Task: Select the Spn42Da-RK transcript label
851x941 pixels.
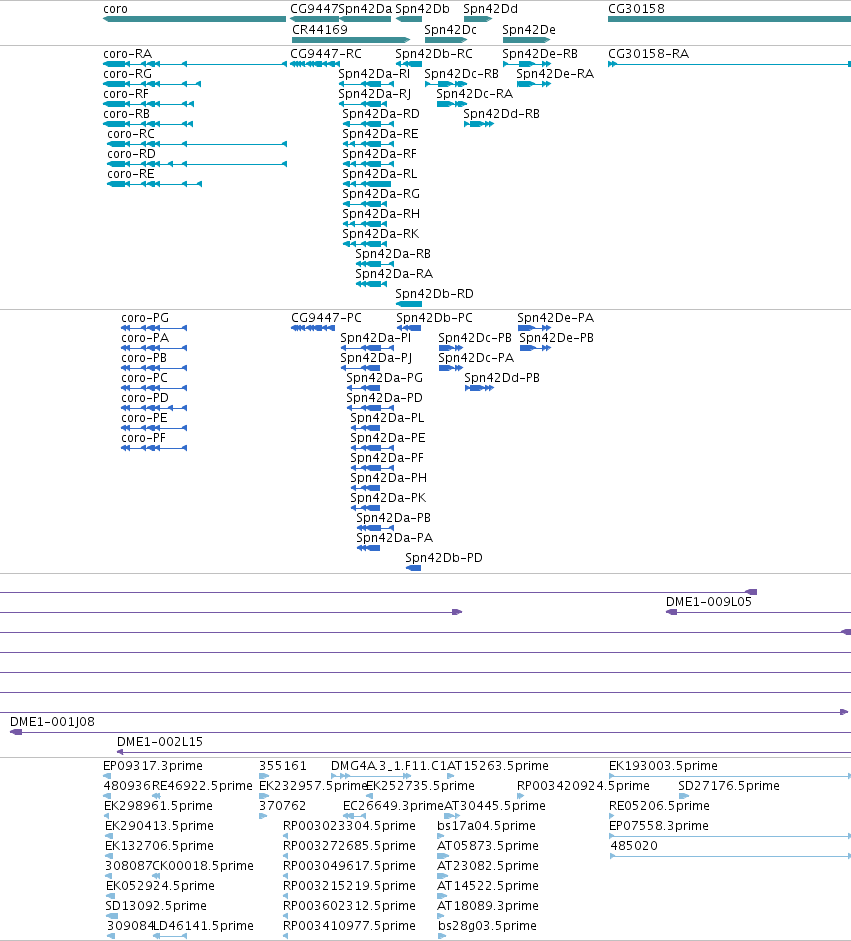Action: pyautogui.click(x=380, y=234)
